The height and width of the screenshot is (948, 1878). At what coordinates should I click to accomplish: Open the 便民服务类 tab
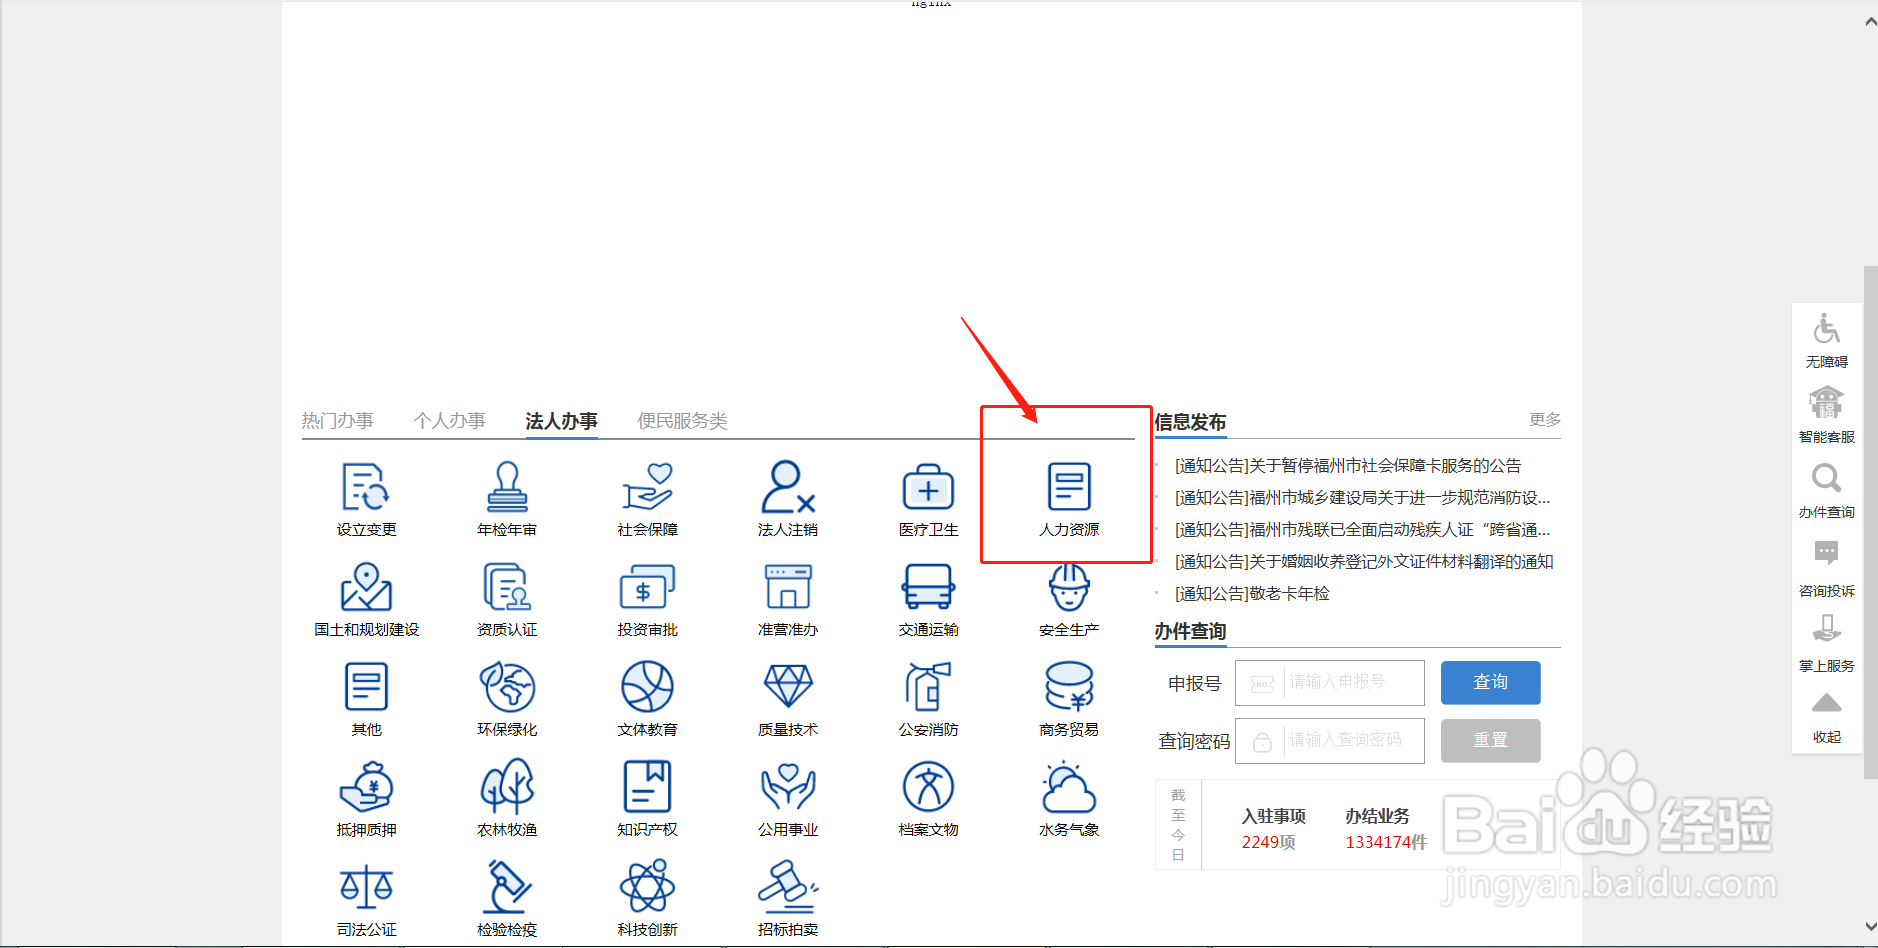coord(683,421)
